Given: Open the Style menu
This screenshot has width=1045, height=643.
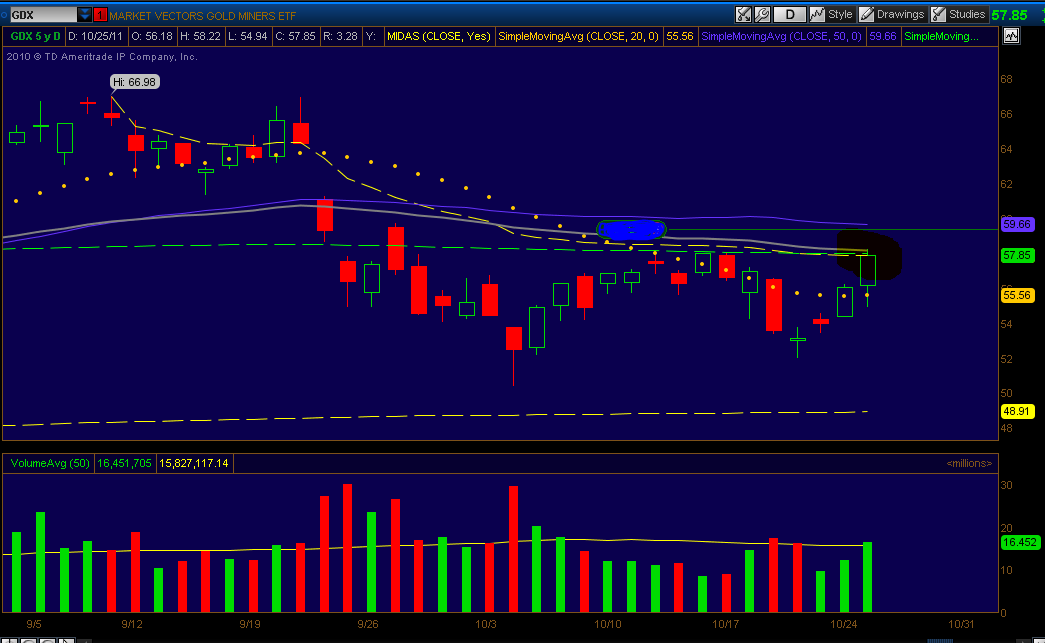Looking at the screenshot, I should pos(832,14).
